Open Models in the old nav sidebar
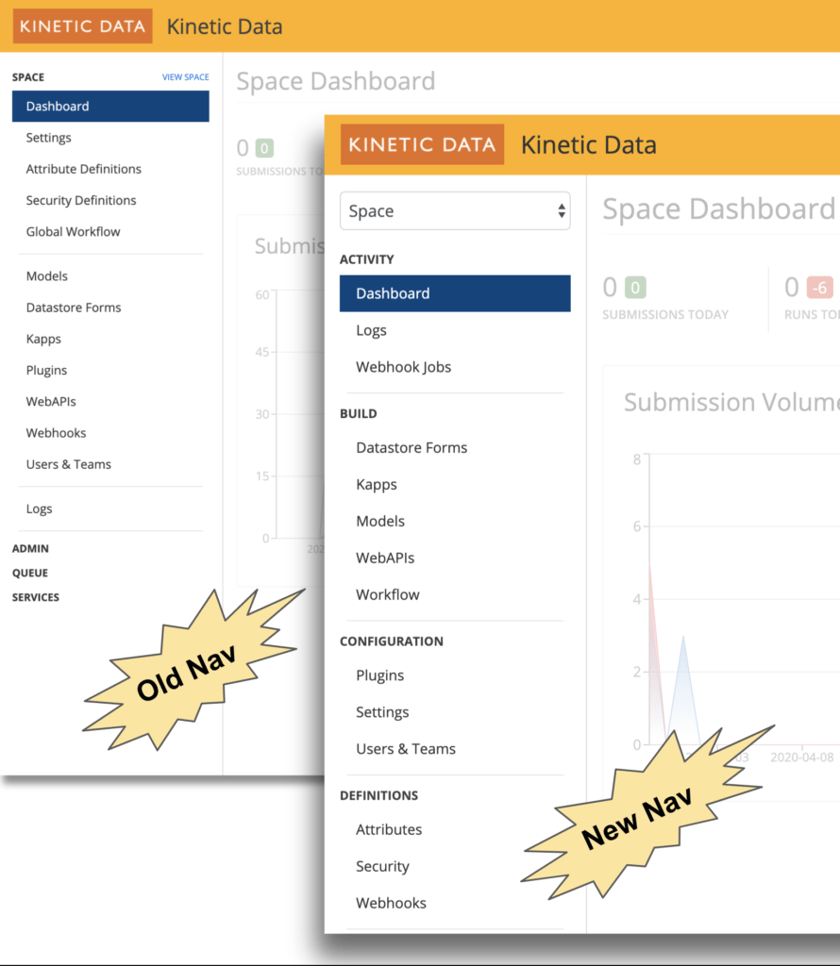Screen dimensions: 840x966 pyautogui.click(x=47, y=276)
